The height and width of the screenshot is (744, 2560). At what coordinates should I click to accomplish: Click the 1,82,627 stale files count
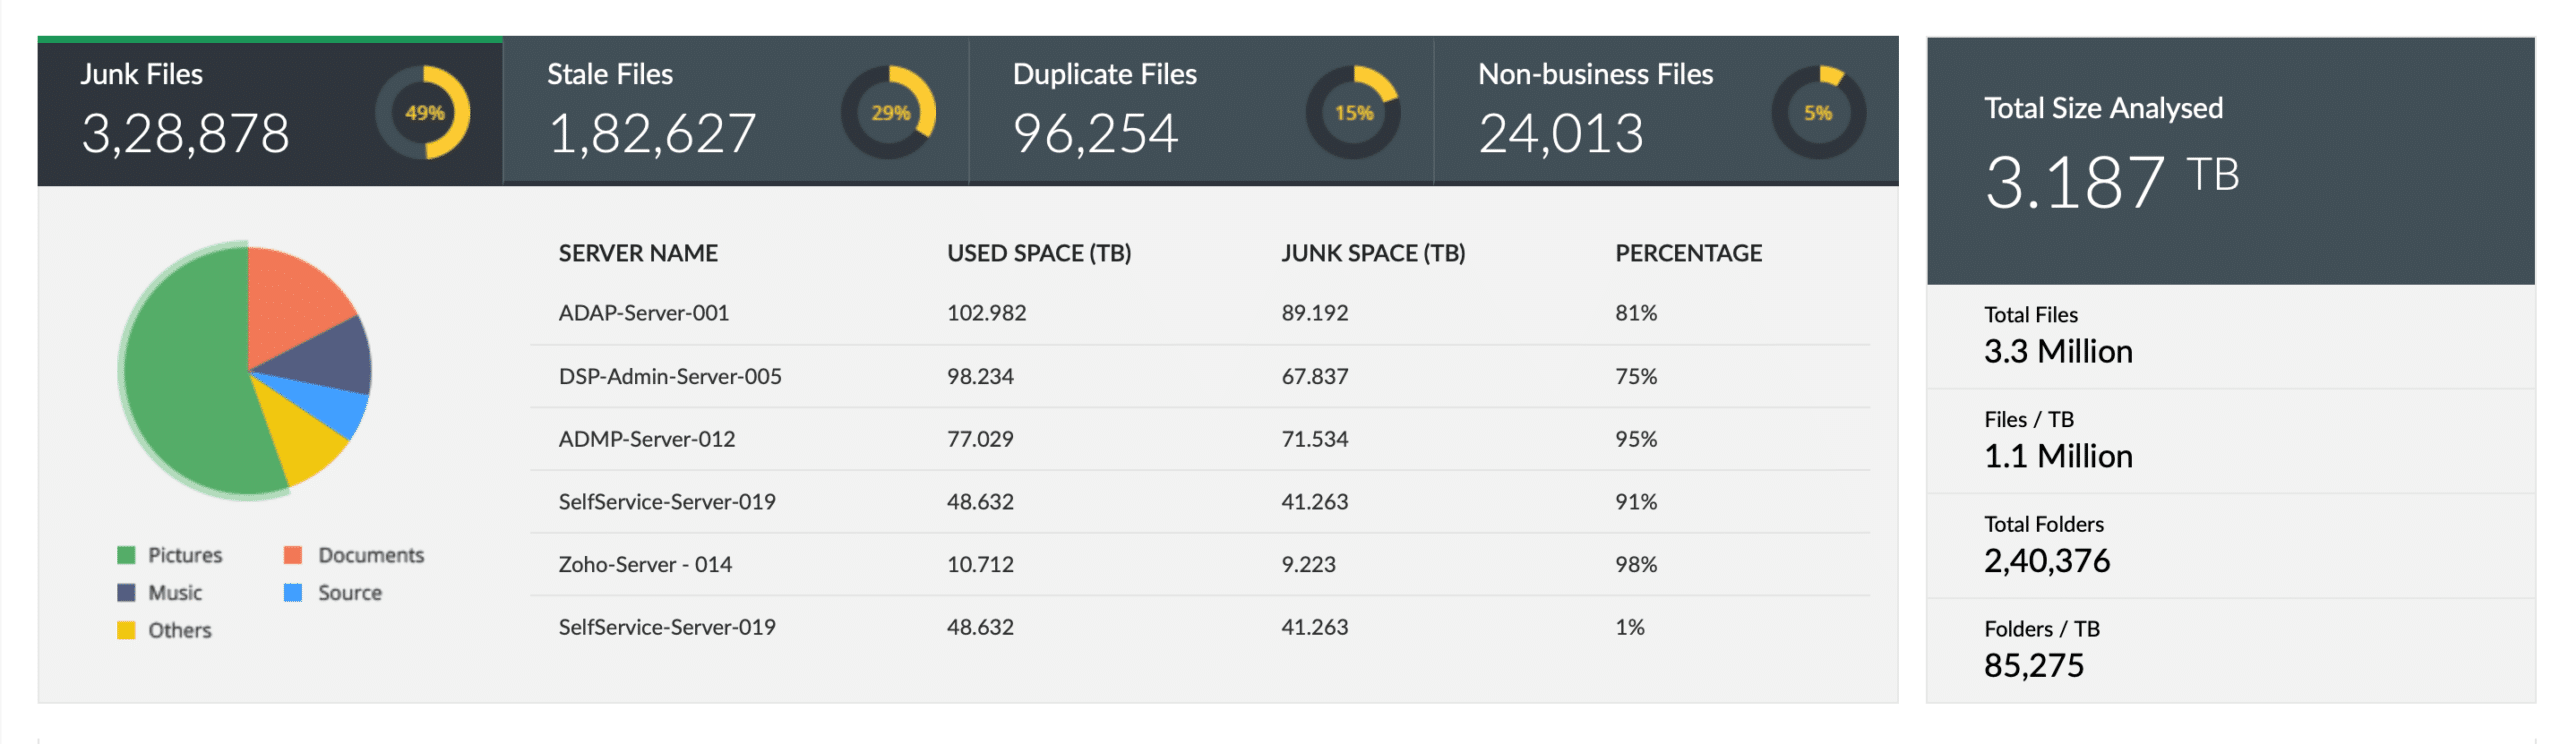click(652, 134)
